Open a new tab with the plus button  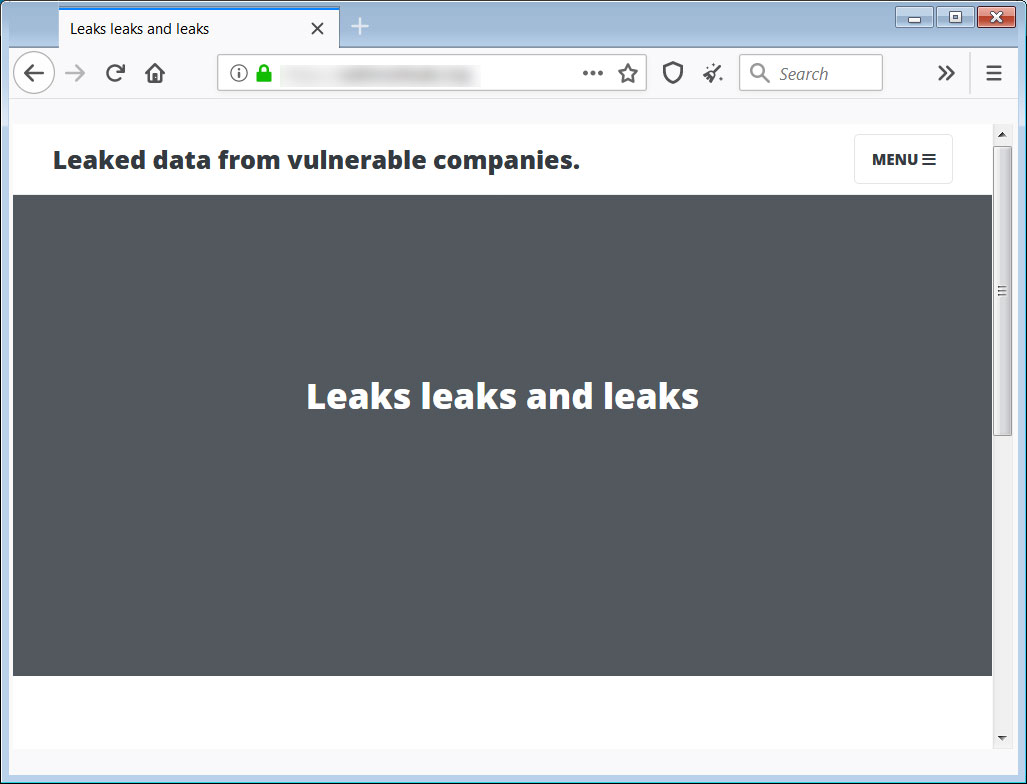pyautogui.click(x=360, y=26)
